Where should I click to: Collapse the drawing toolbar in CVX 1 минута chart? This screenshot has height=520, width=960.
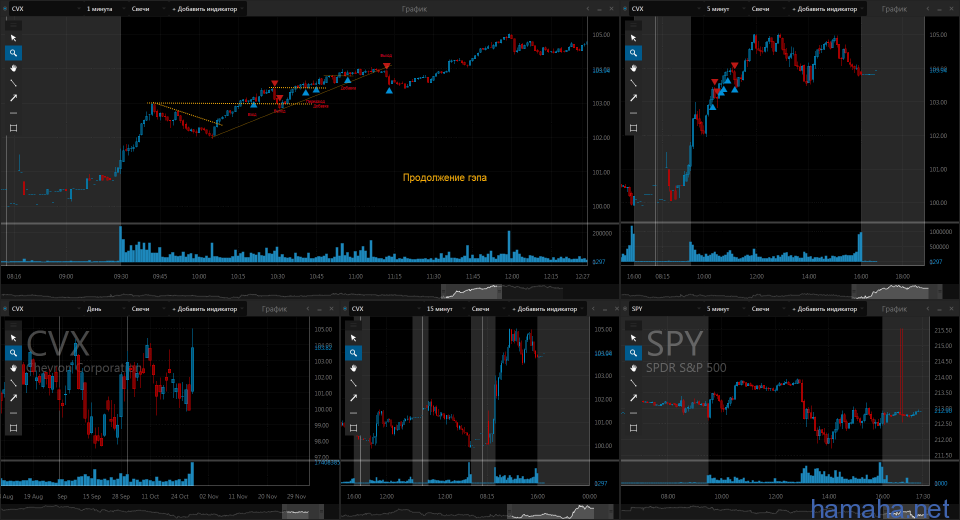pos(13,25)
